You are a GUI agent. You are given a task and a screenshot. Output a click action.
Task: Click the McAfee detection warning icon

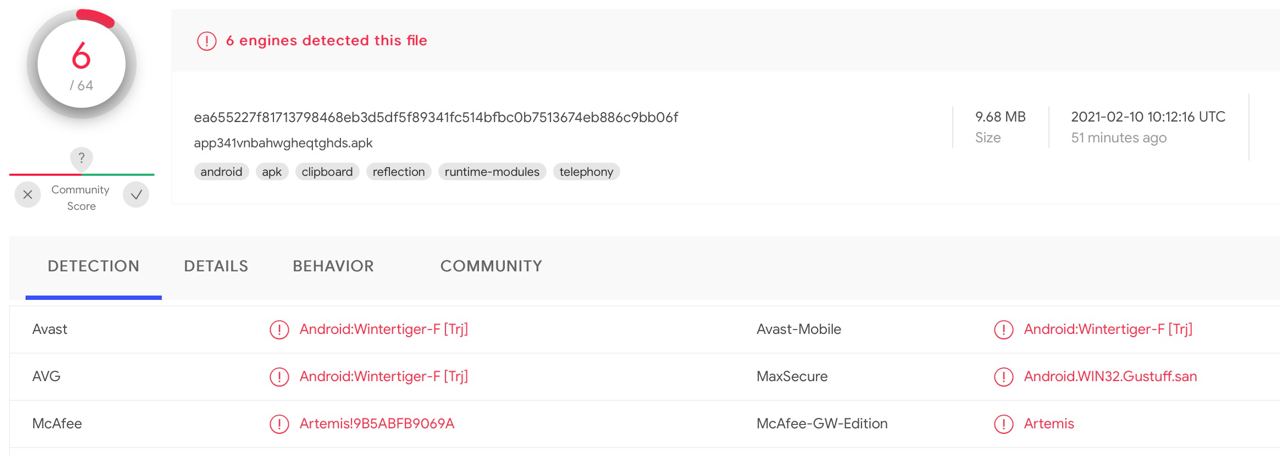pyautogui.click(x=279, y=424)
